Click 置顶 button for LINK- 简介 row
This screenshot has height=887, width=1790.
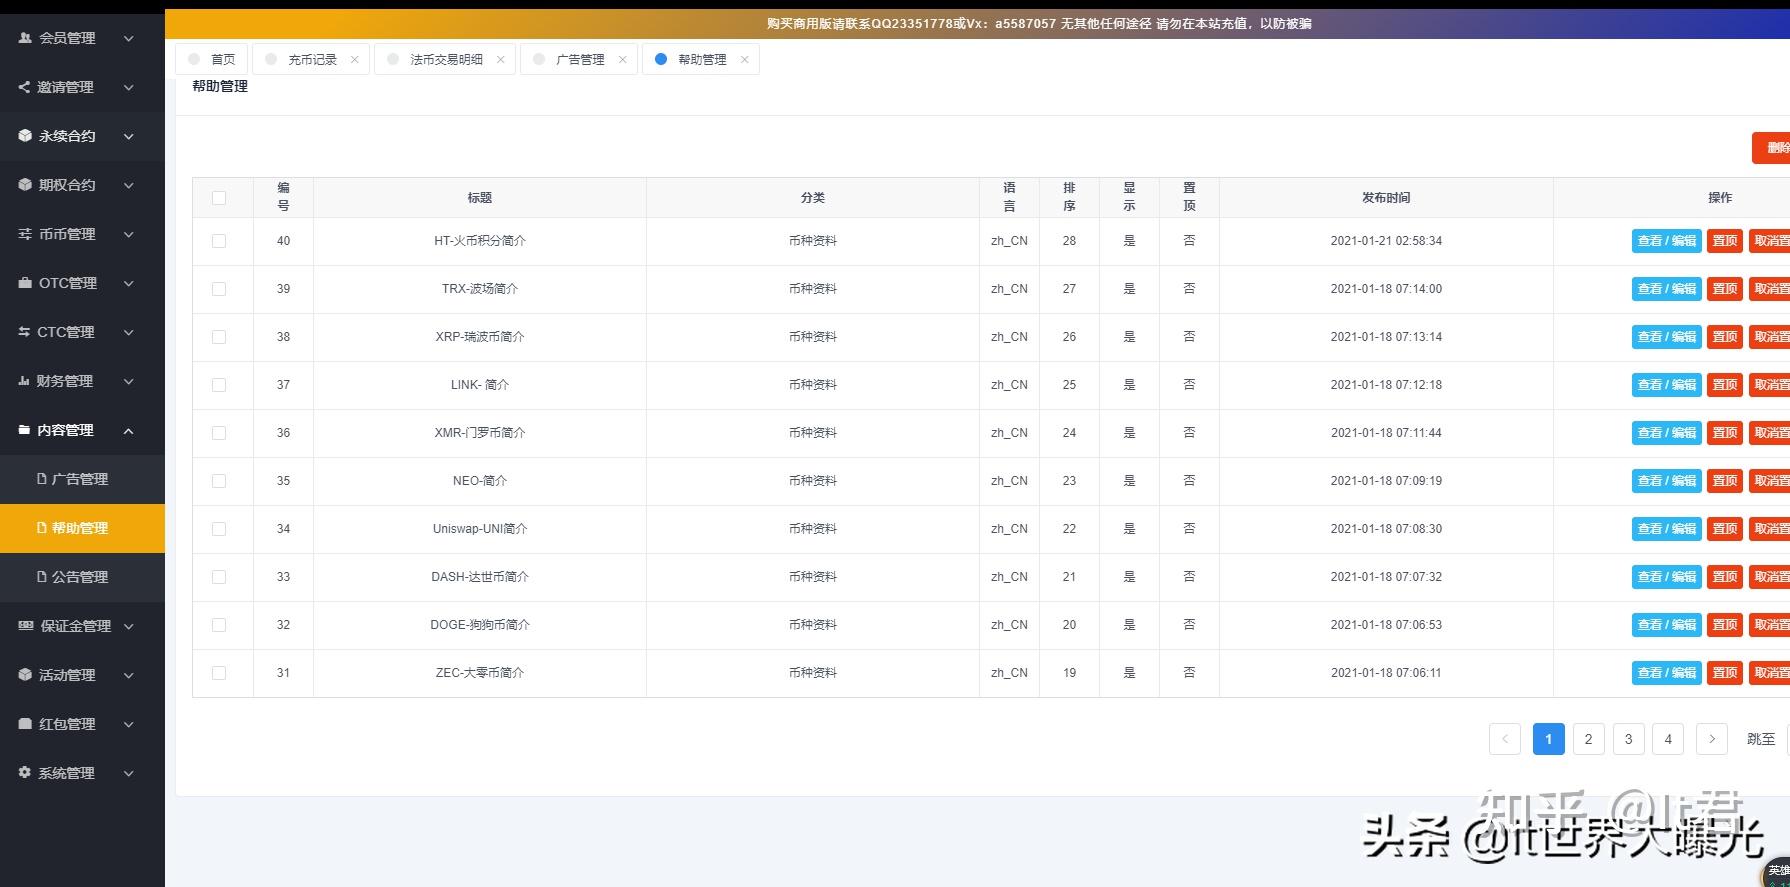pos(1725,385)
